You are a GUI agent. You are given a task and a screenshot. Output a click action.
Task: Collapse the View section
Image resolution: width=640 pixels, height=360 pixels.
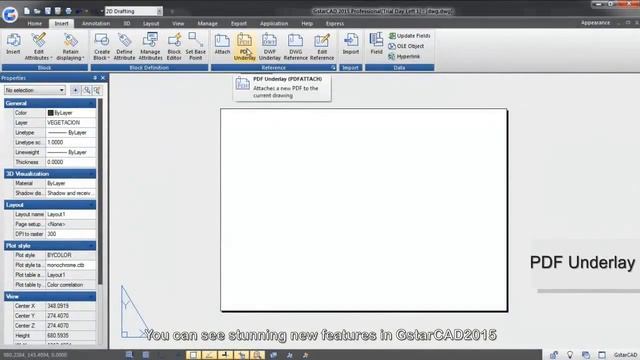[x=91, y=296]
